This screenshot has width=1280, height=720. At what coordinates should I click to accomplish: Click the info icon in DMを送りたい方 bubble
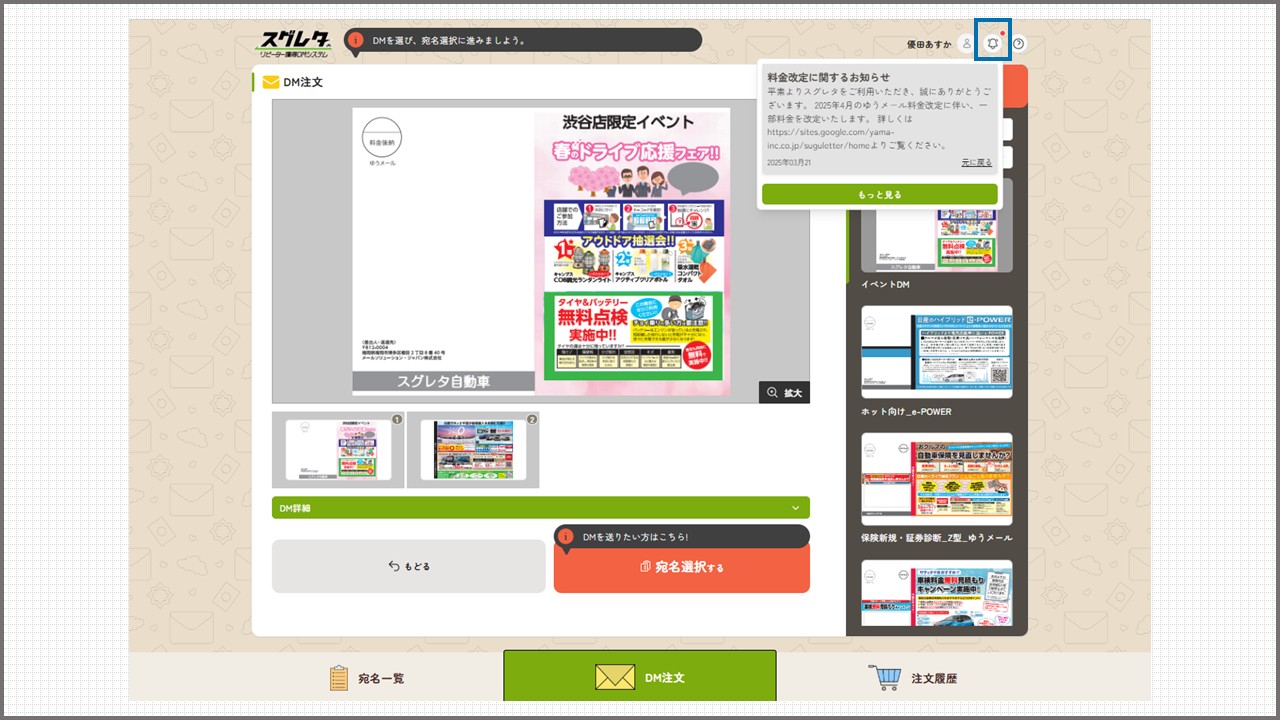(x=565, y=537)
